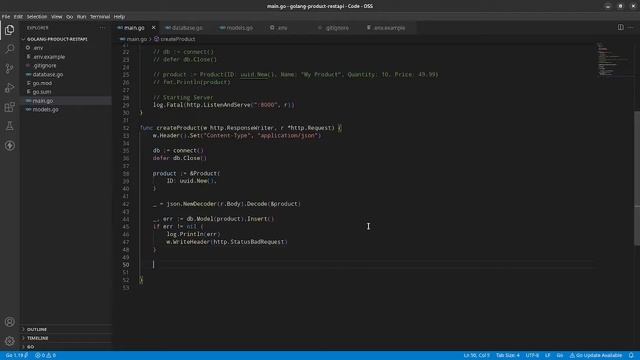The height and width of the screenshot is (360, 640).
Task: Switch to the models.go editor tab
Action: click(240, 28)
